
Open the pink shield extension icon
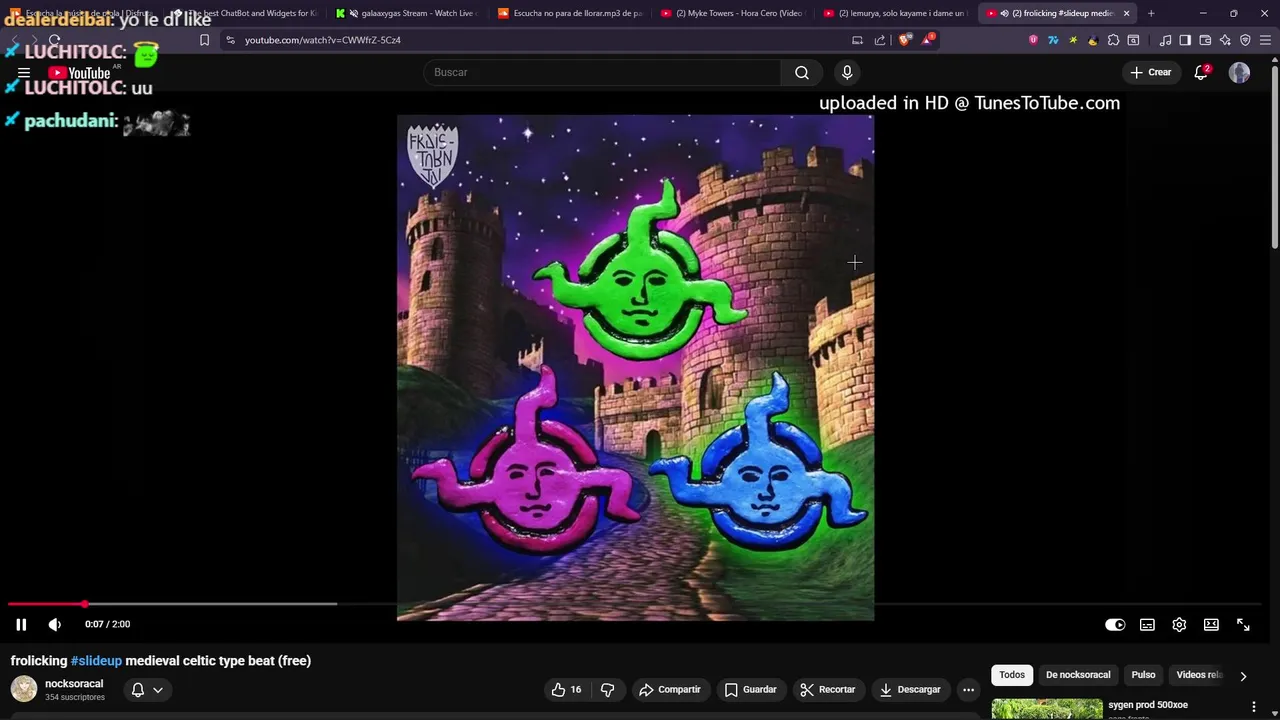1033,40
